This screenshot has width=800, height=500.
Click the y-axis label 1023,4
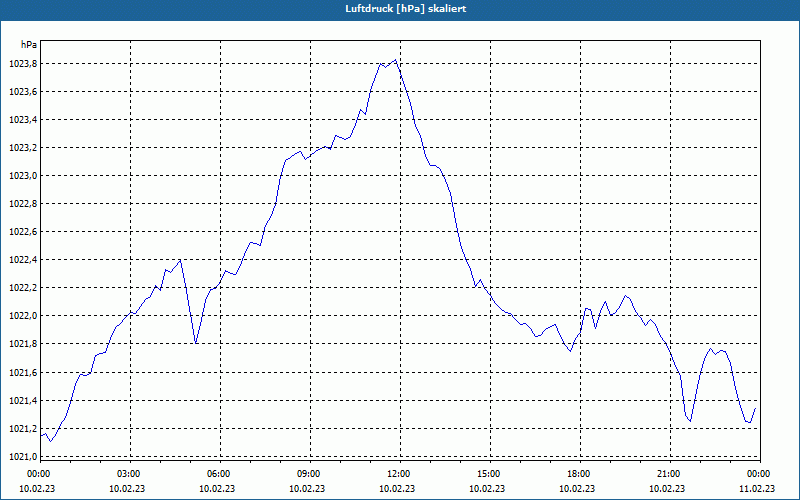pos(23,120)
